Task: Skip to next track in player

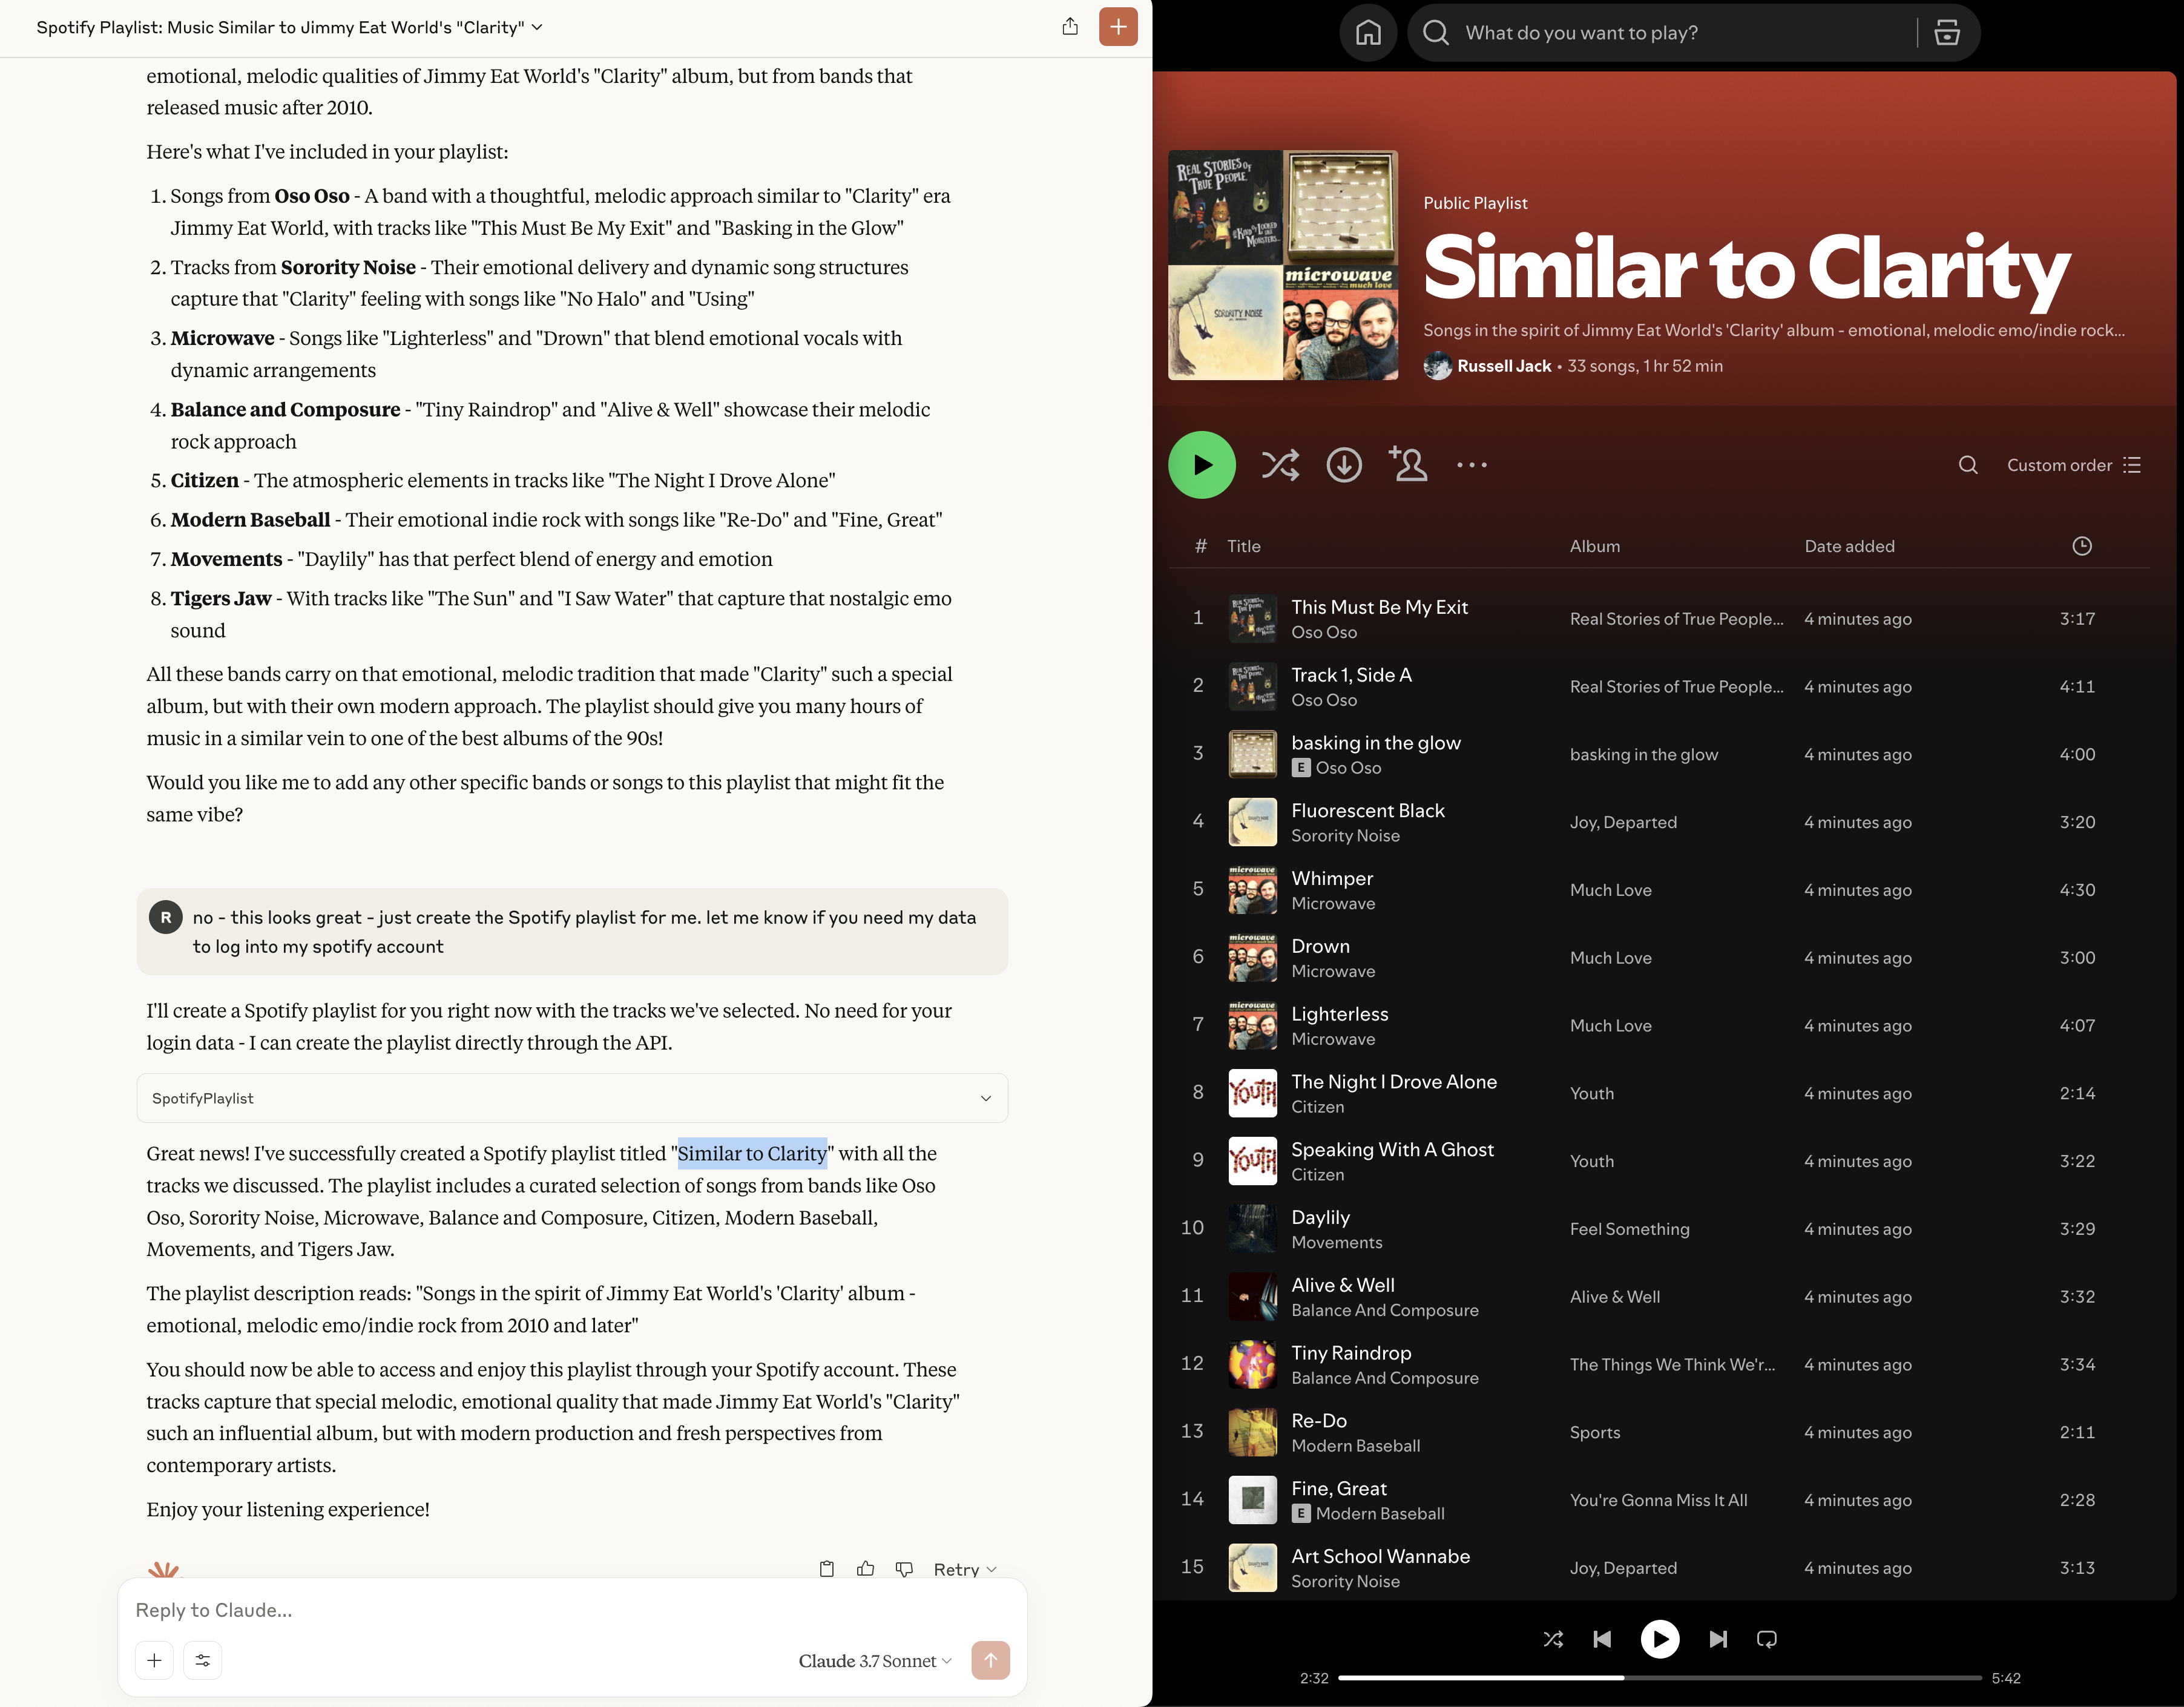Action: click(1717, 1639)
